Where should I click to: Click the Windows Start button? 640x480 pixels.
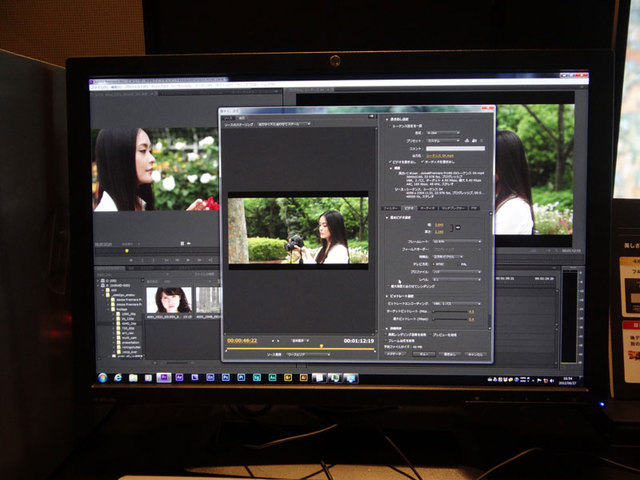[103, 377]
